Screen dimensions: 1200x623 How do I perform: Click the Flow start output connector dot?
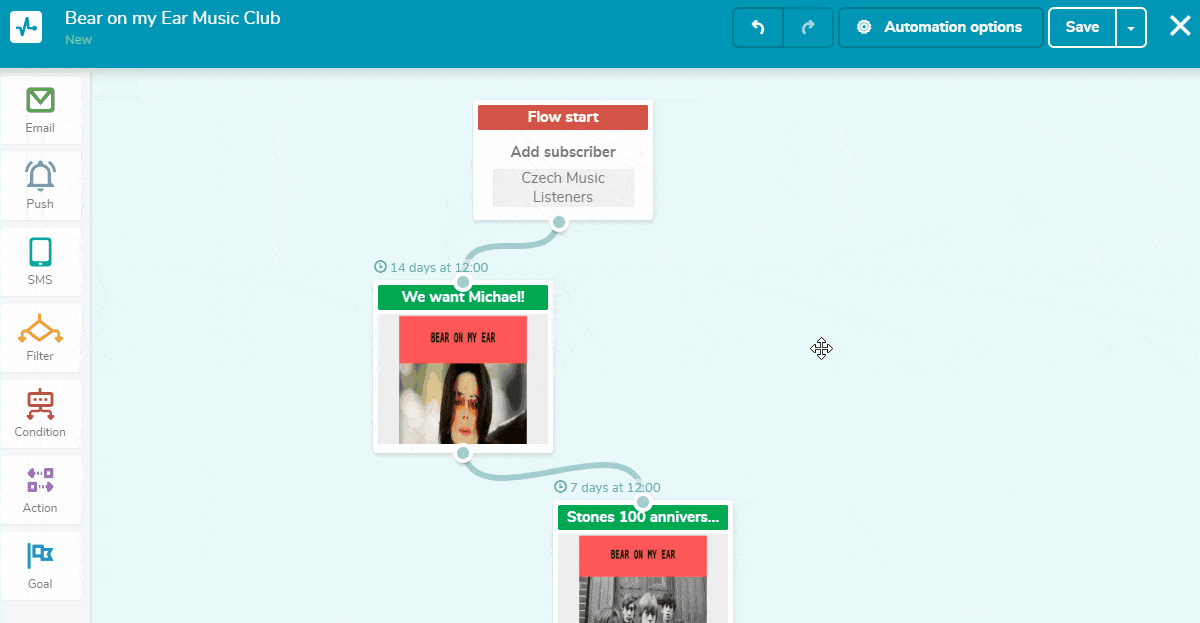point(560,223)
